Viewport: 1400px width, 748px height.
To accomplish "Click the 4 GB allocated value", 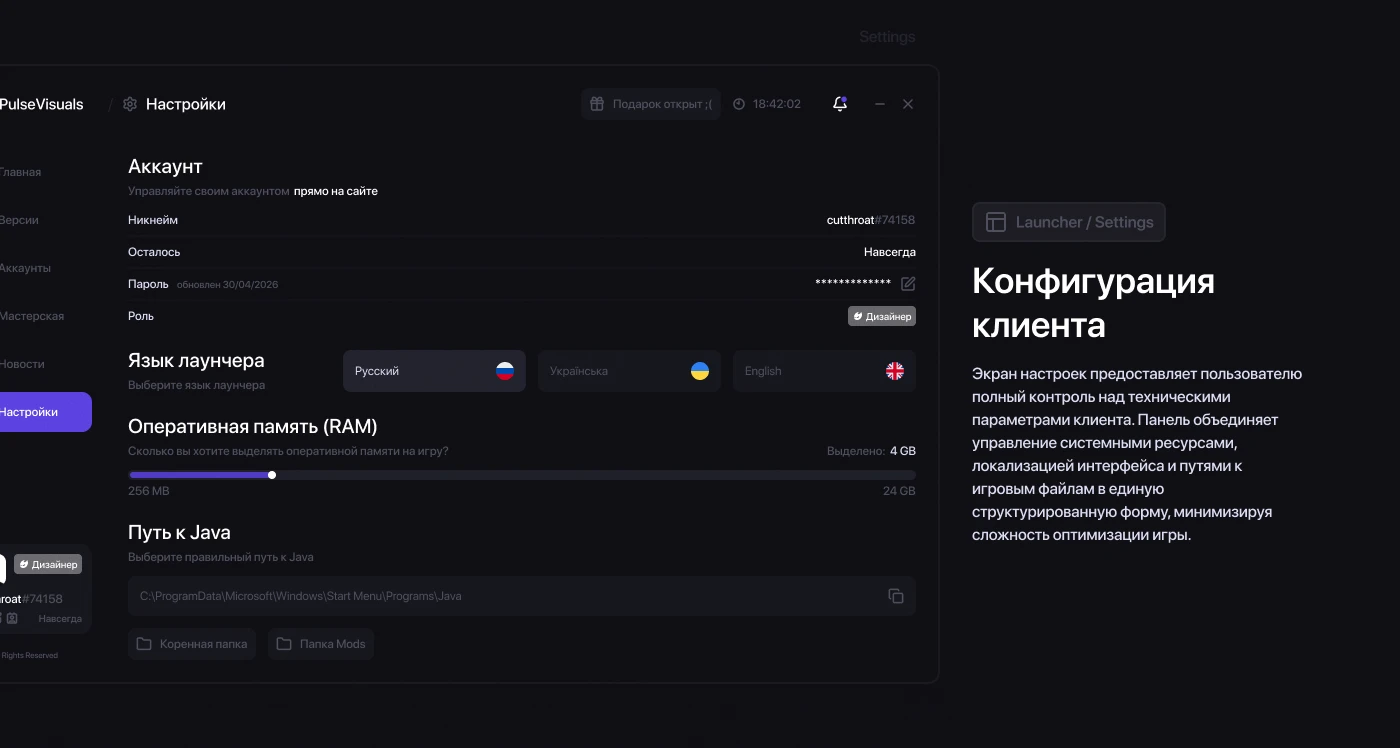I will (x=903, y=451).
